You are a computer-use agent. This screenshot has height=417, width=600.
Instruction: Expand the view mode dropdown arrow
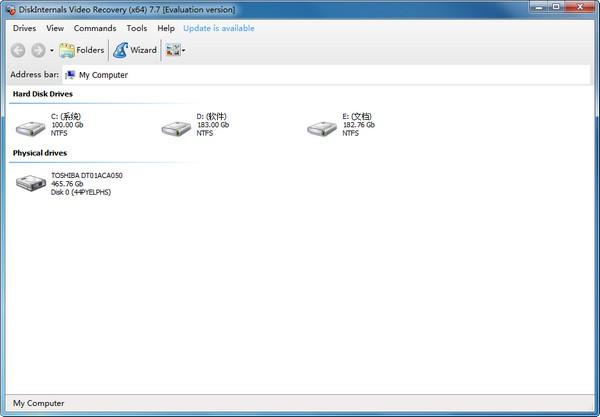coord(184,50)
